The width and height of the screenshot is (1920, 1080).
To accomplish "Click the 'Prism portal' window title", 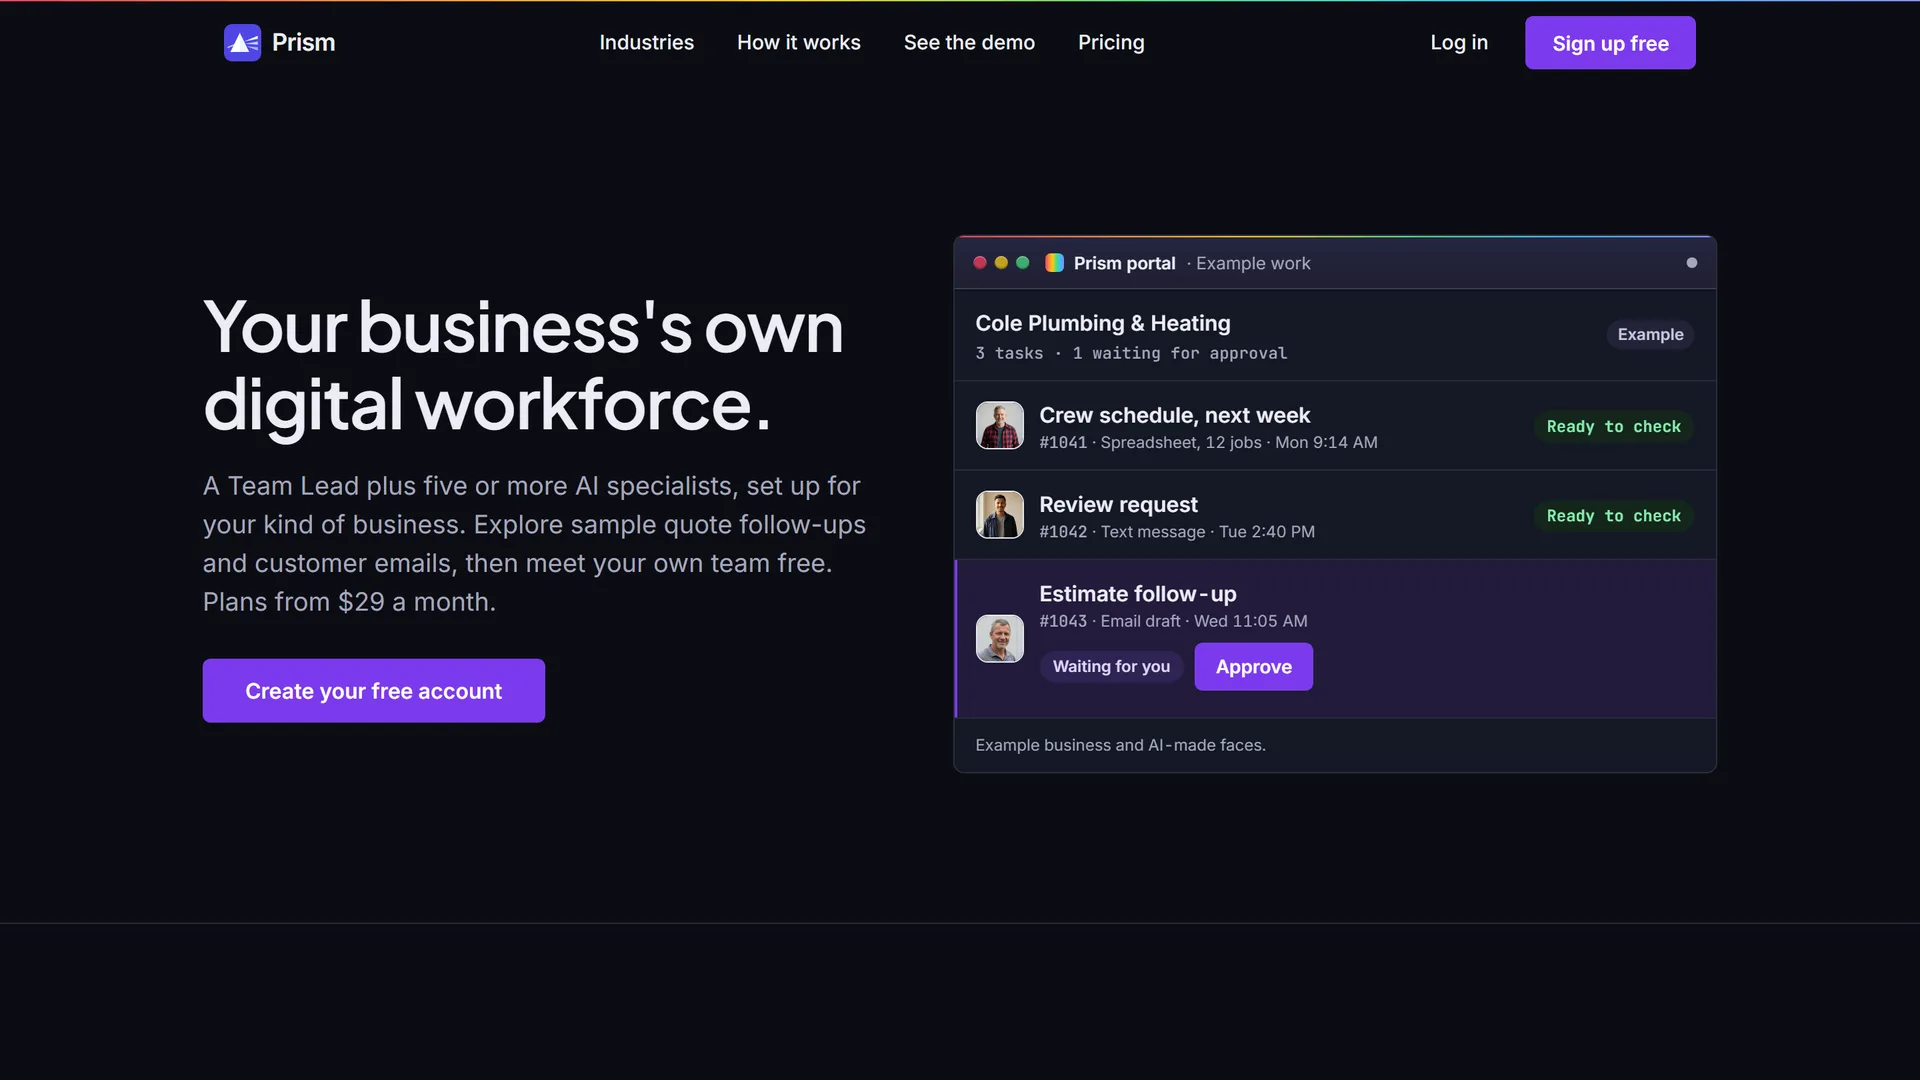I will (x=1124, y=263).
